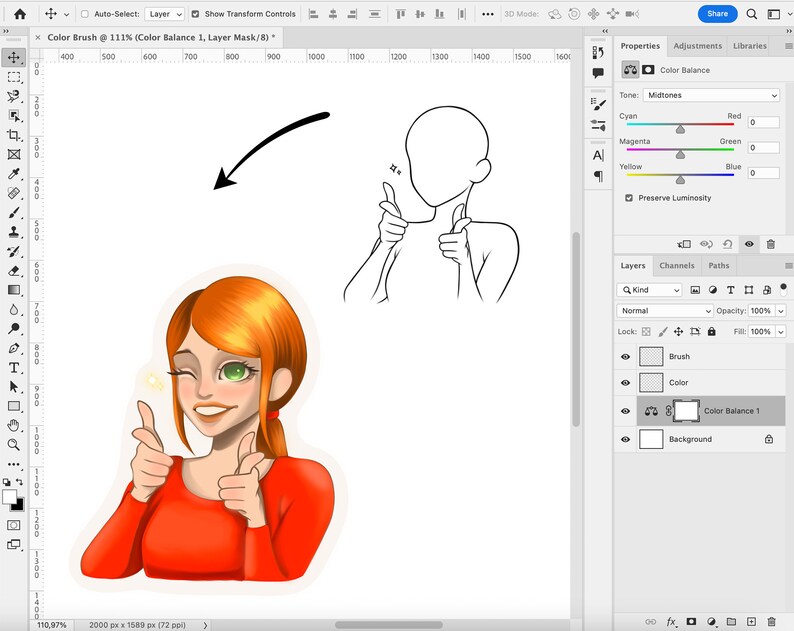The width and height of the screenshot is (794, 631).
Task: Select the Hand tool
Action: coord(14,425)
